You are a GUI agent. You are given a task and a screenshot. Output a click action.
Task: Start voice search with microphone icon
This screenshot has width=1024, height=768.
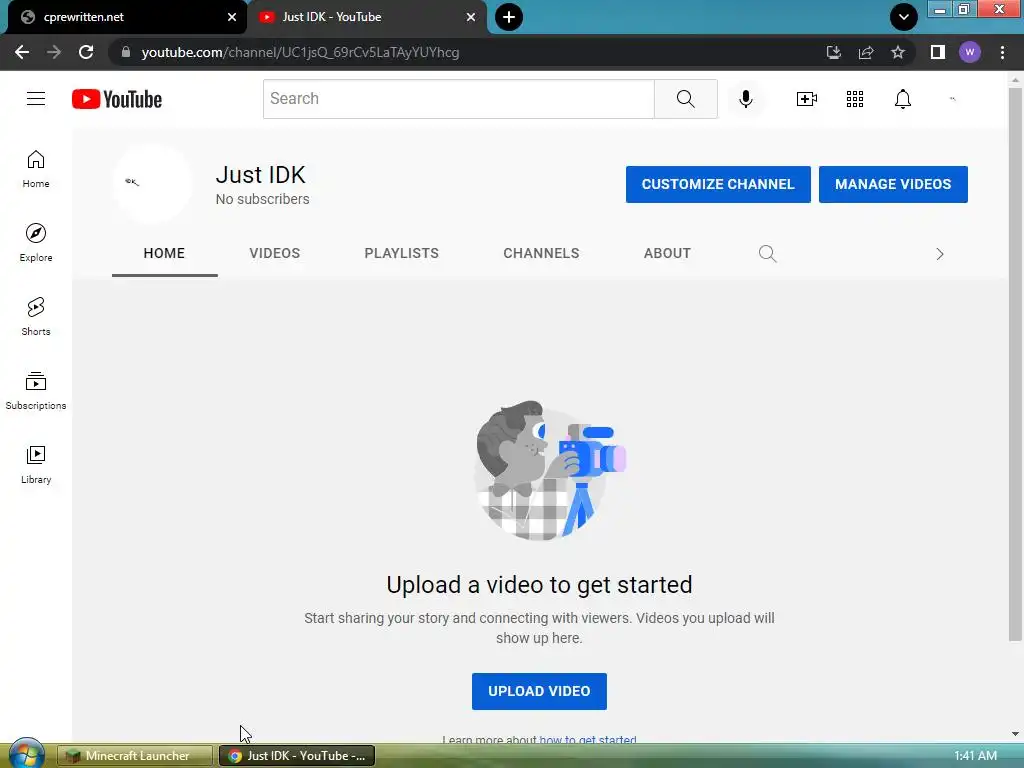[x=746, y=99]
